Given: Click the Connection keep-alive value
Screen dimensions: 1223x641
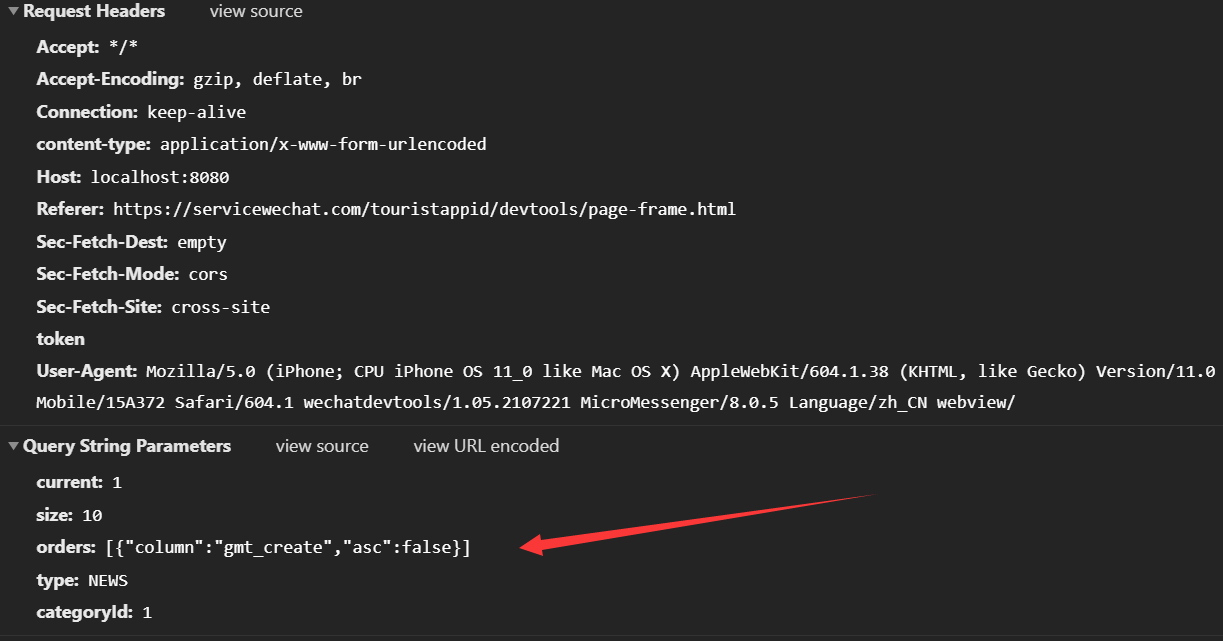Looking at the screenshot, I should click(196, 112).
